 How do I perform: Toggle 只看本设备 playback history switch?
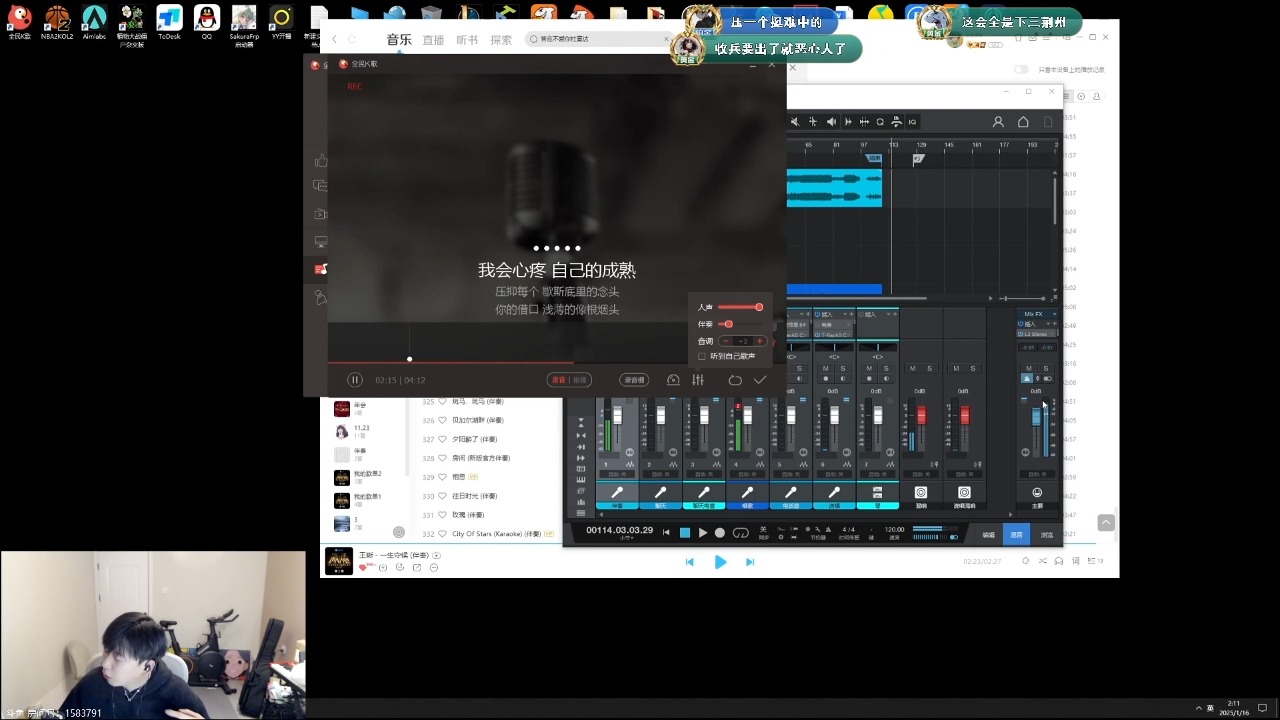(x=1021, y=69)
